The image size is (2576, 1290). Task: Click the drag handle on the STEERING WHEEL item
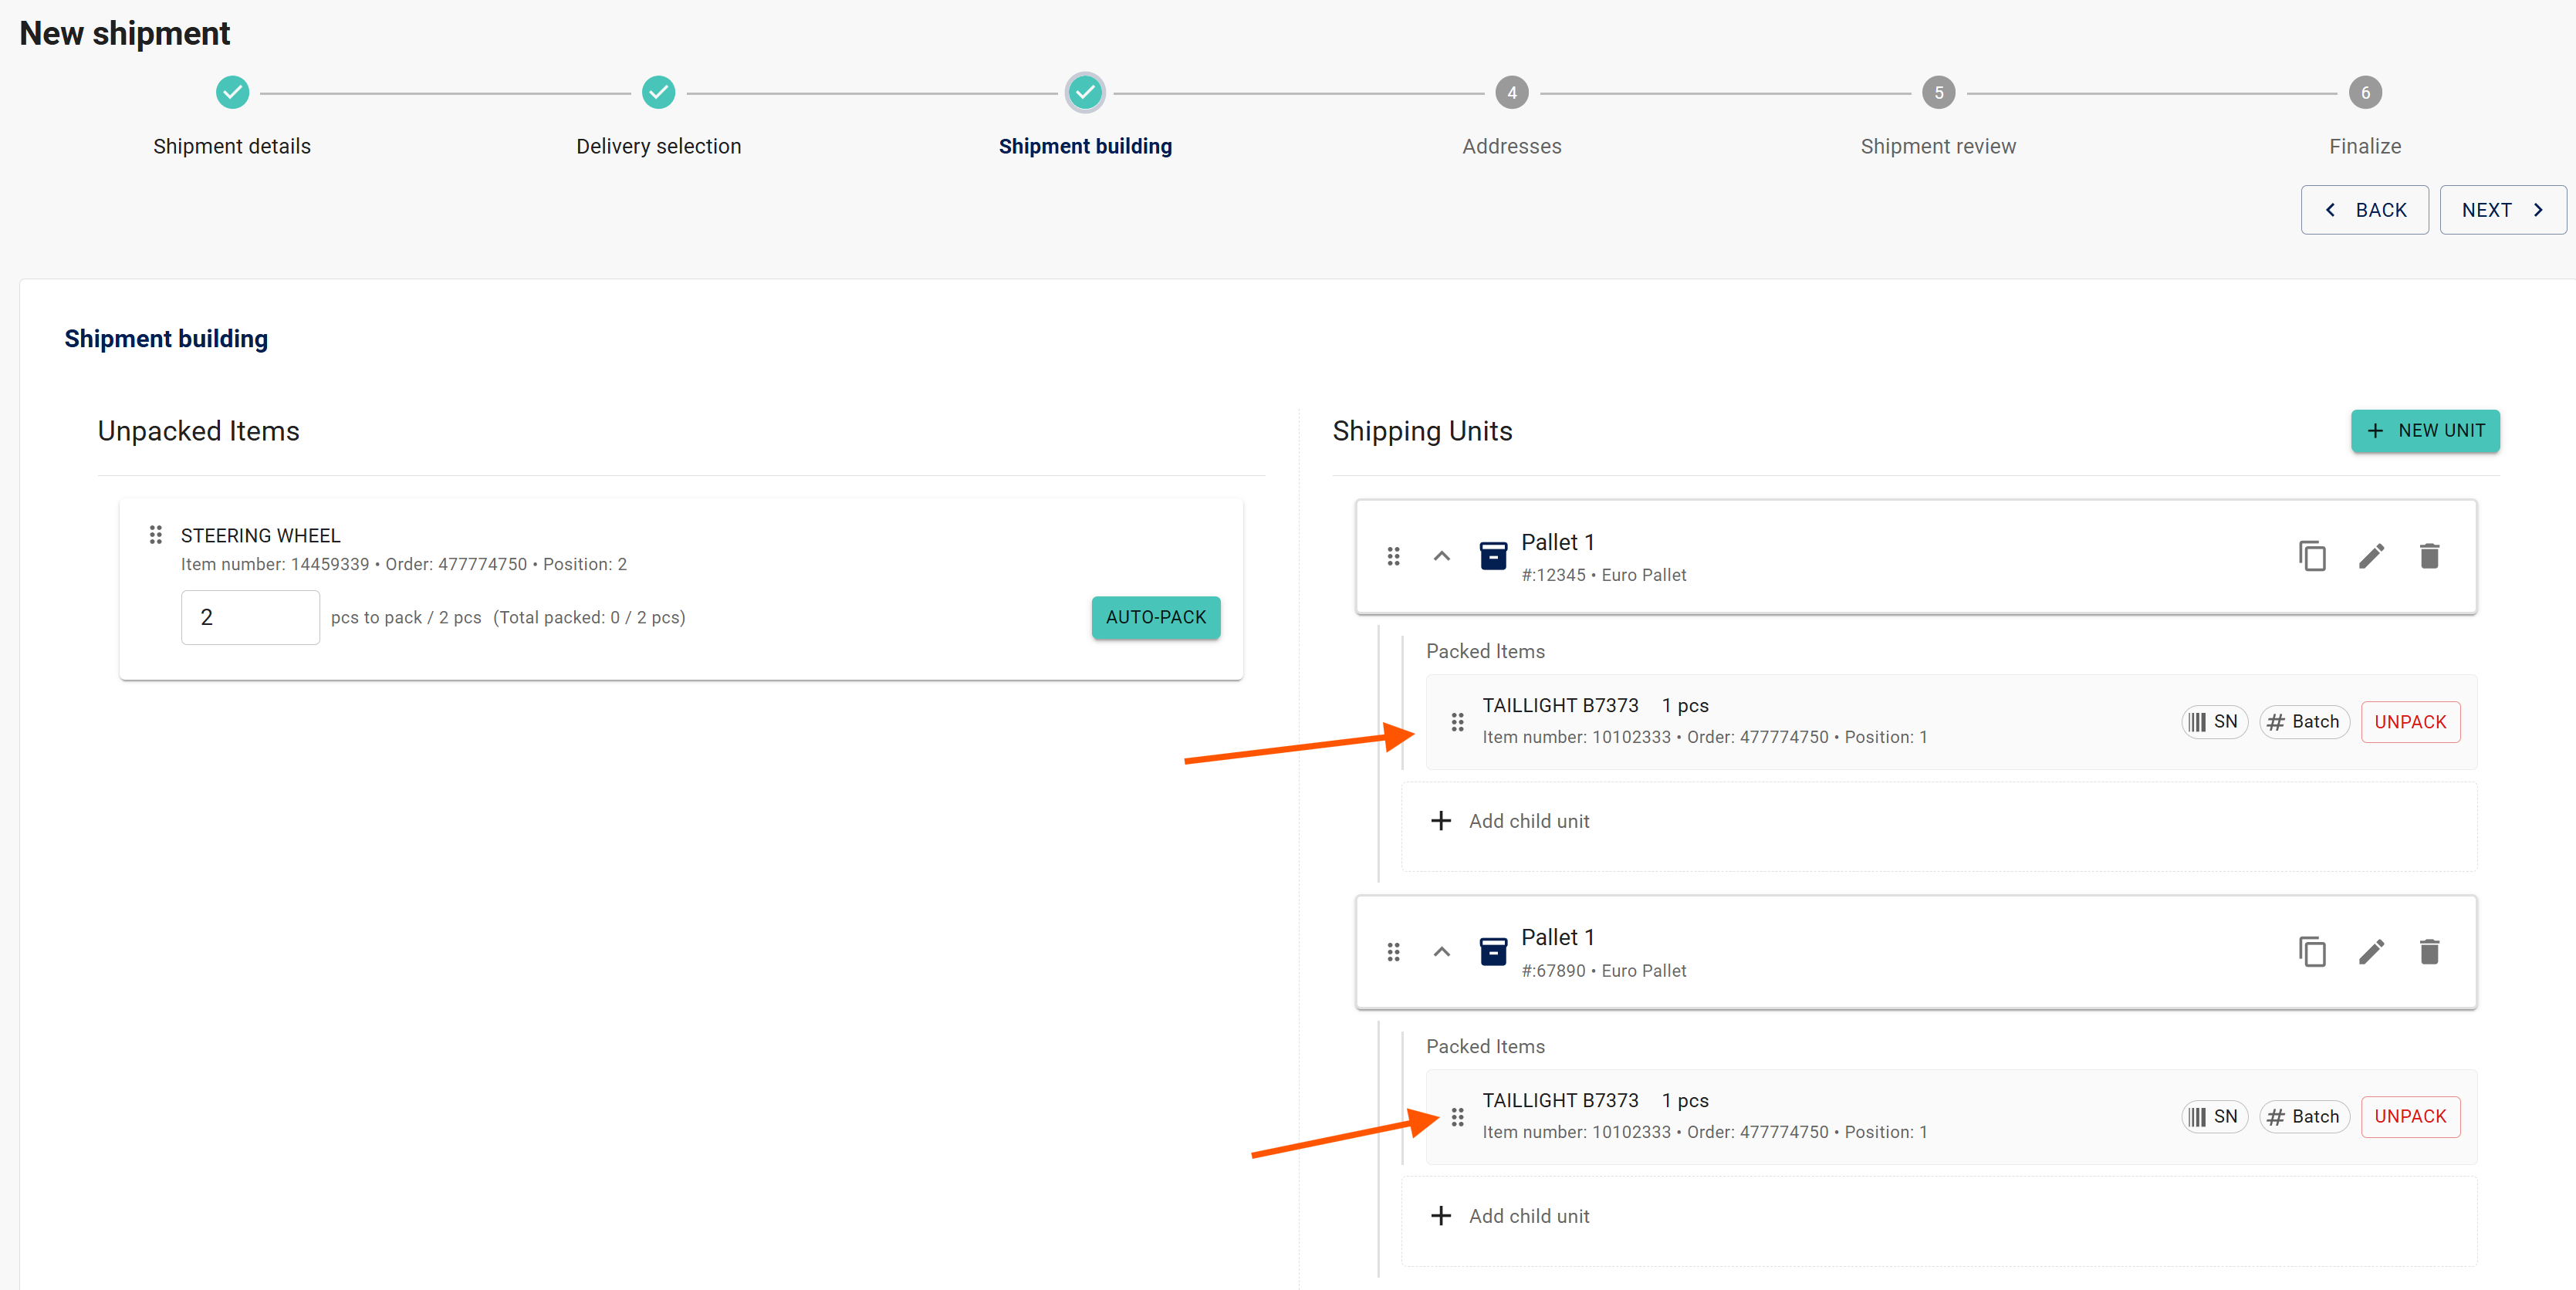pyautogui.click(x=155, y=535)
